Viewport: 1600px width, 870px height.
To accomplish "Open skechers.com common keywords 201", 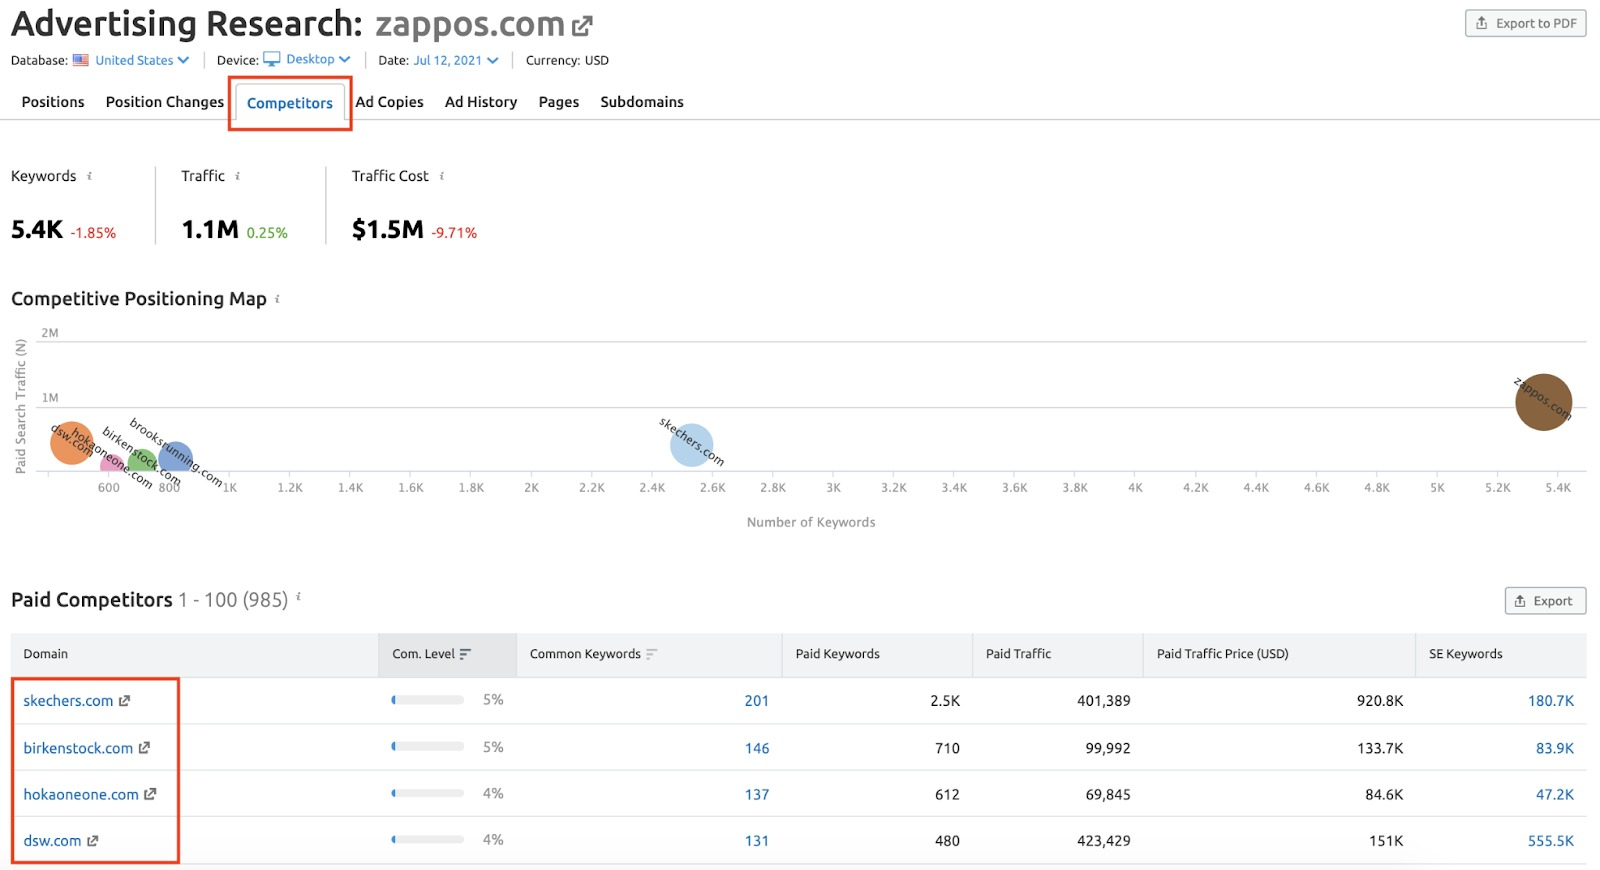I will click(757, 701).
